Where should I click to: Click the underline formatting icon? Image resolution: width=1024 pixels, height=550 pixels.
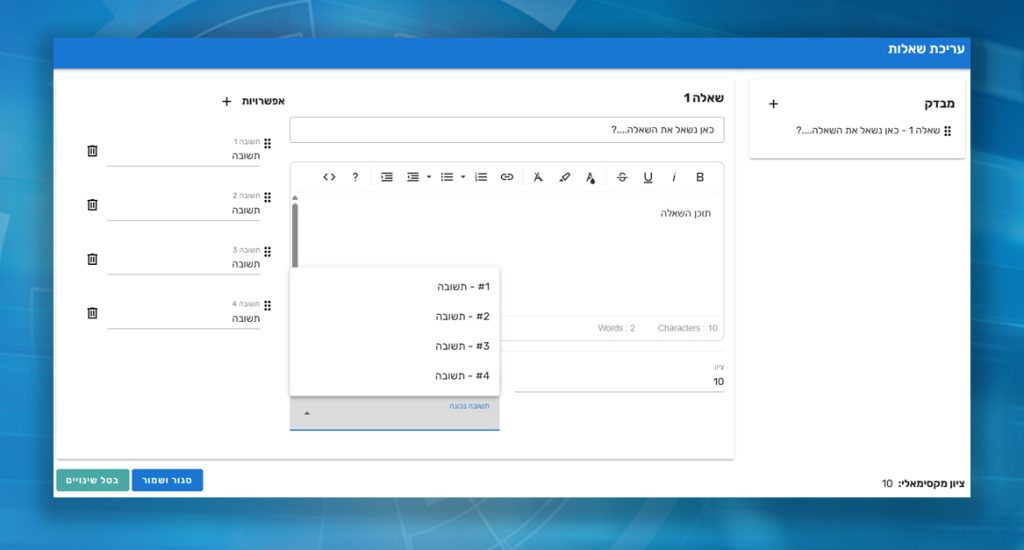point(648,177)
